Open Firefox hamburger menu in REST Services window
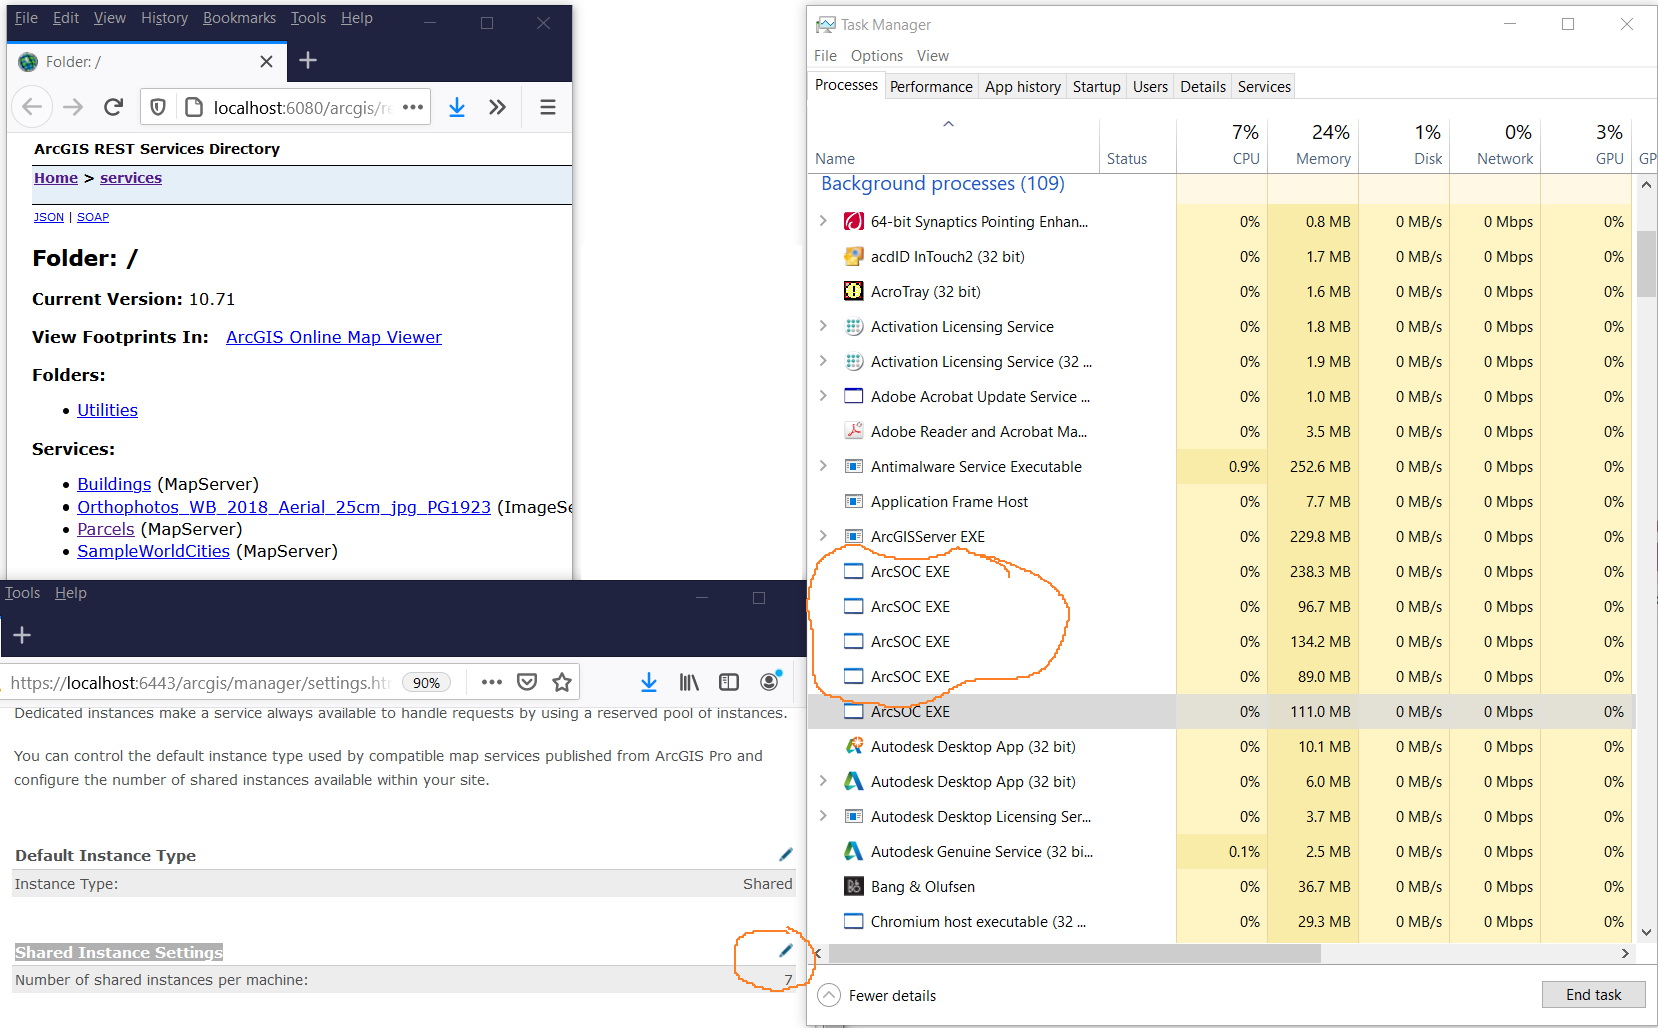Screen dimensions: 1658x1028 [547, 107]
